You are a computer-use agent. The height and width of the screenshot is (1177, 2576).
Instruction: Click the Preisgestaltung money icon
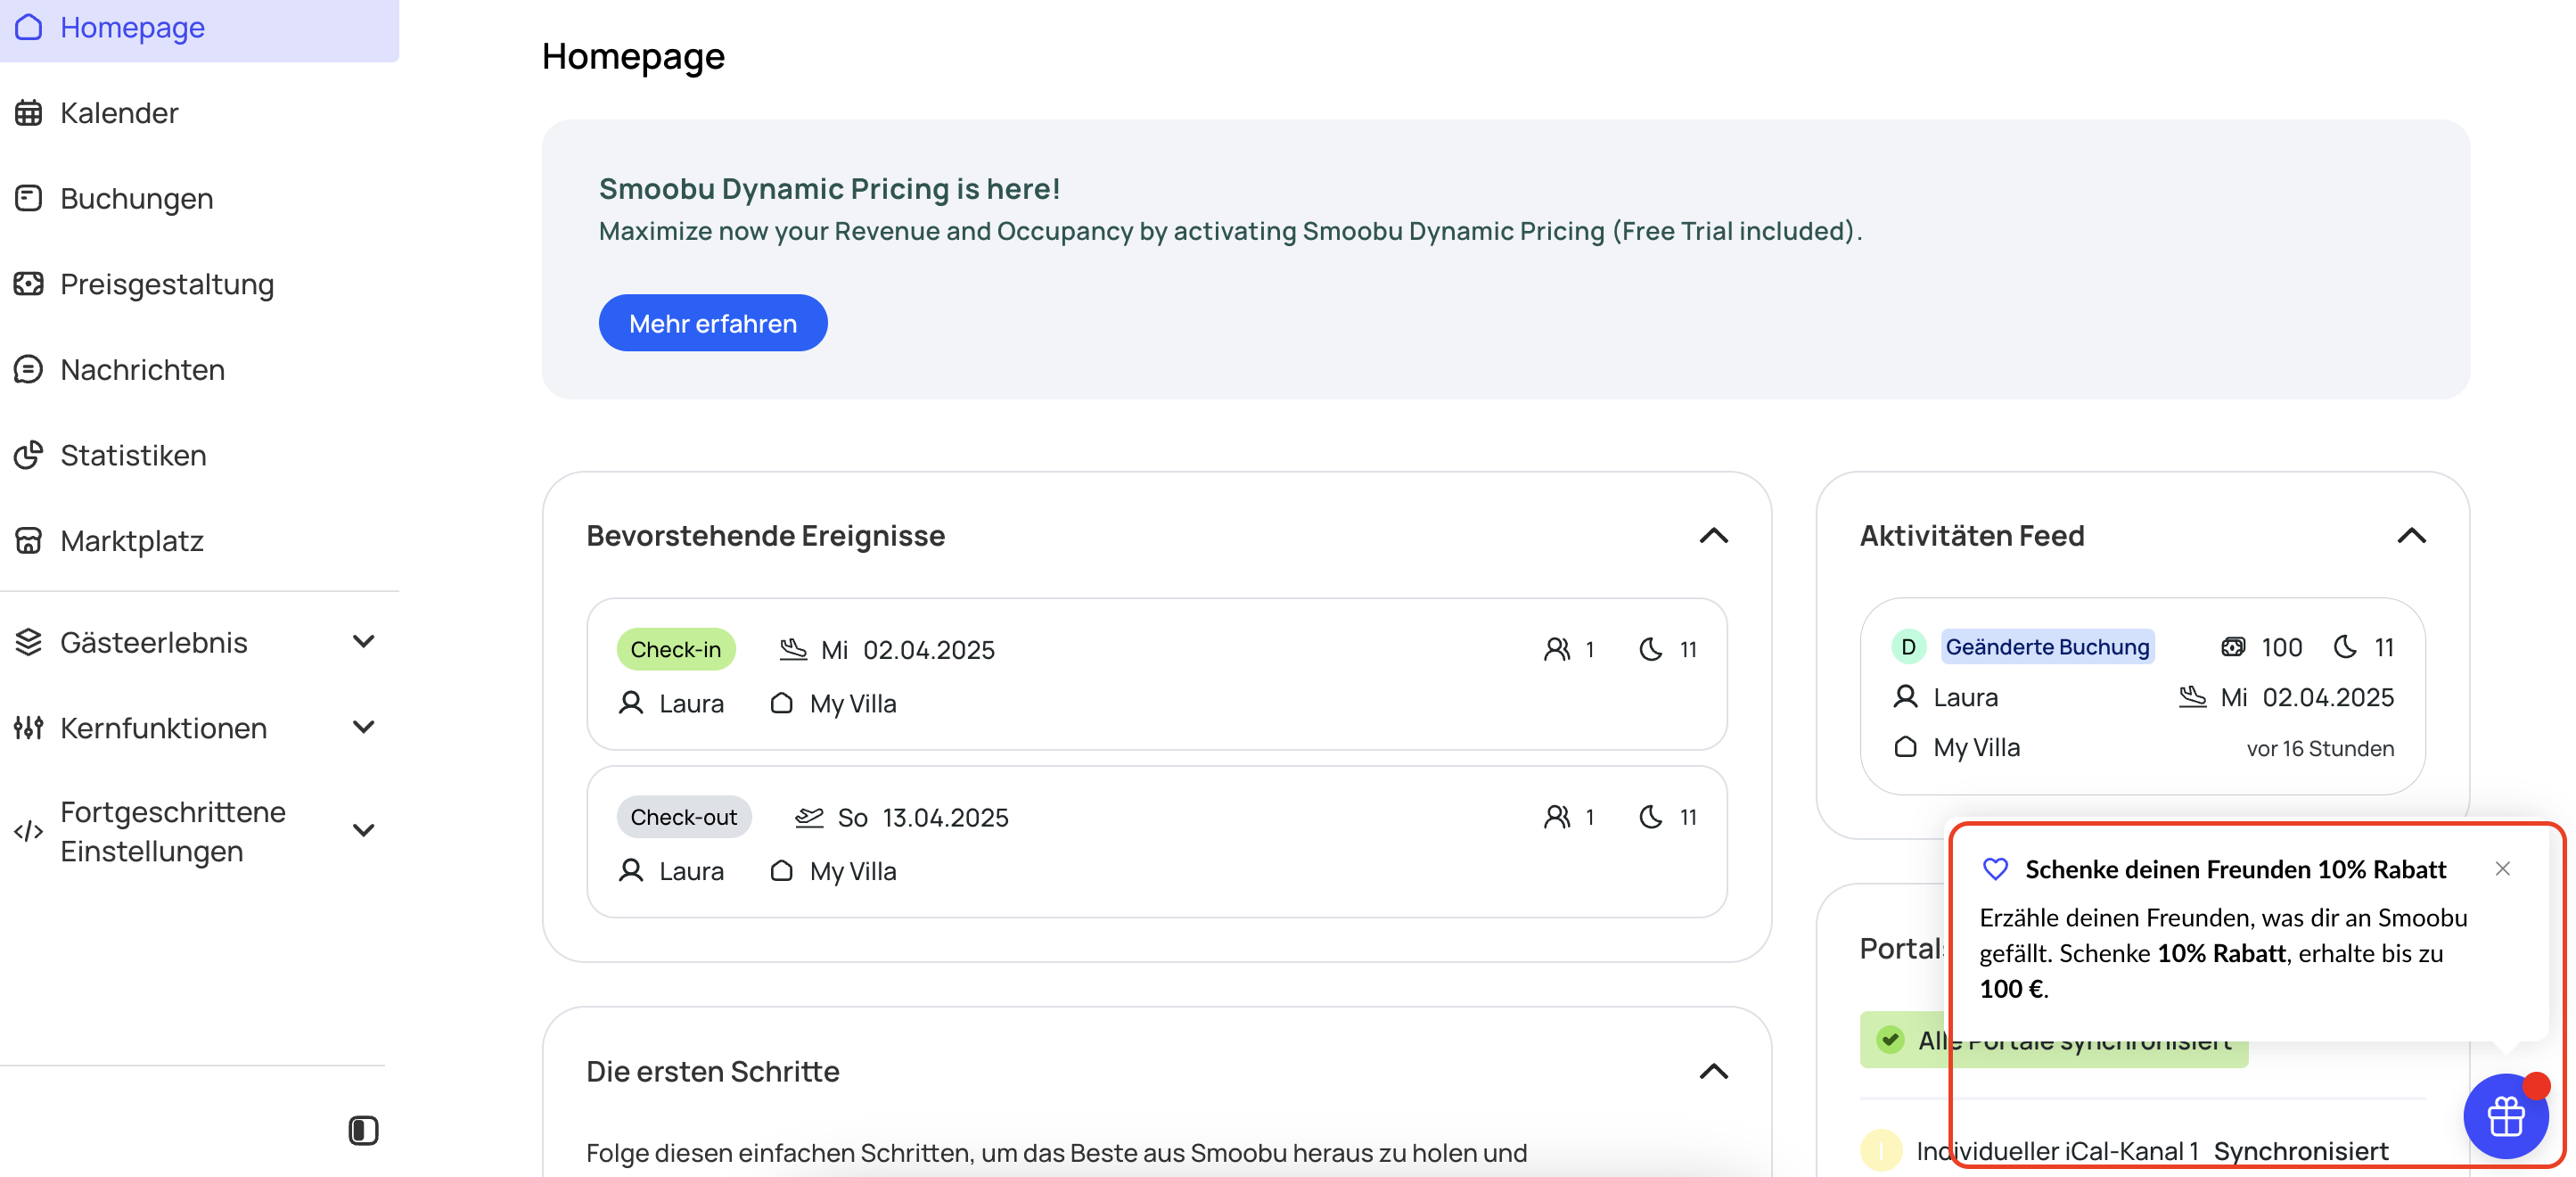click(x=28, y=284)
